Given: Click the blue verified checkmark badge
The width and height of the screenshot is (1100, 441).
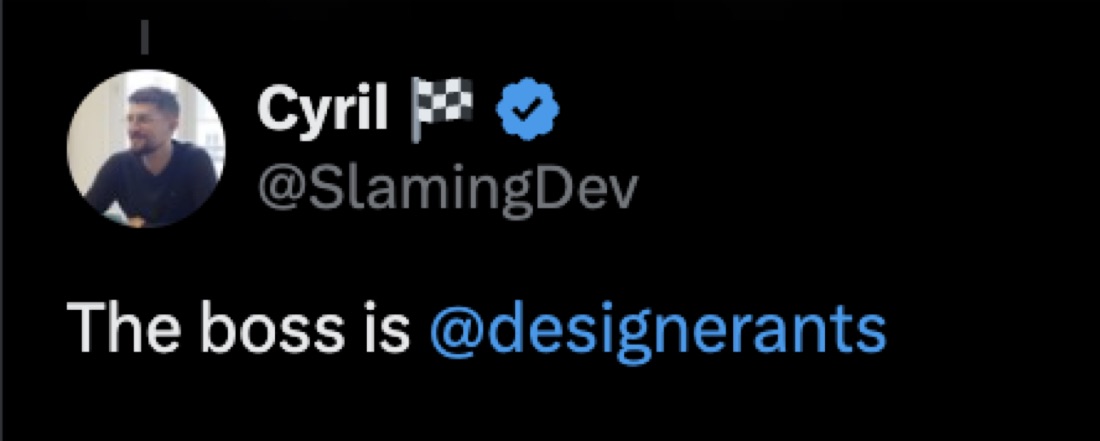Looking at the screenshot, I should pos(528,109).
